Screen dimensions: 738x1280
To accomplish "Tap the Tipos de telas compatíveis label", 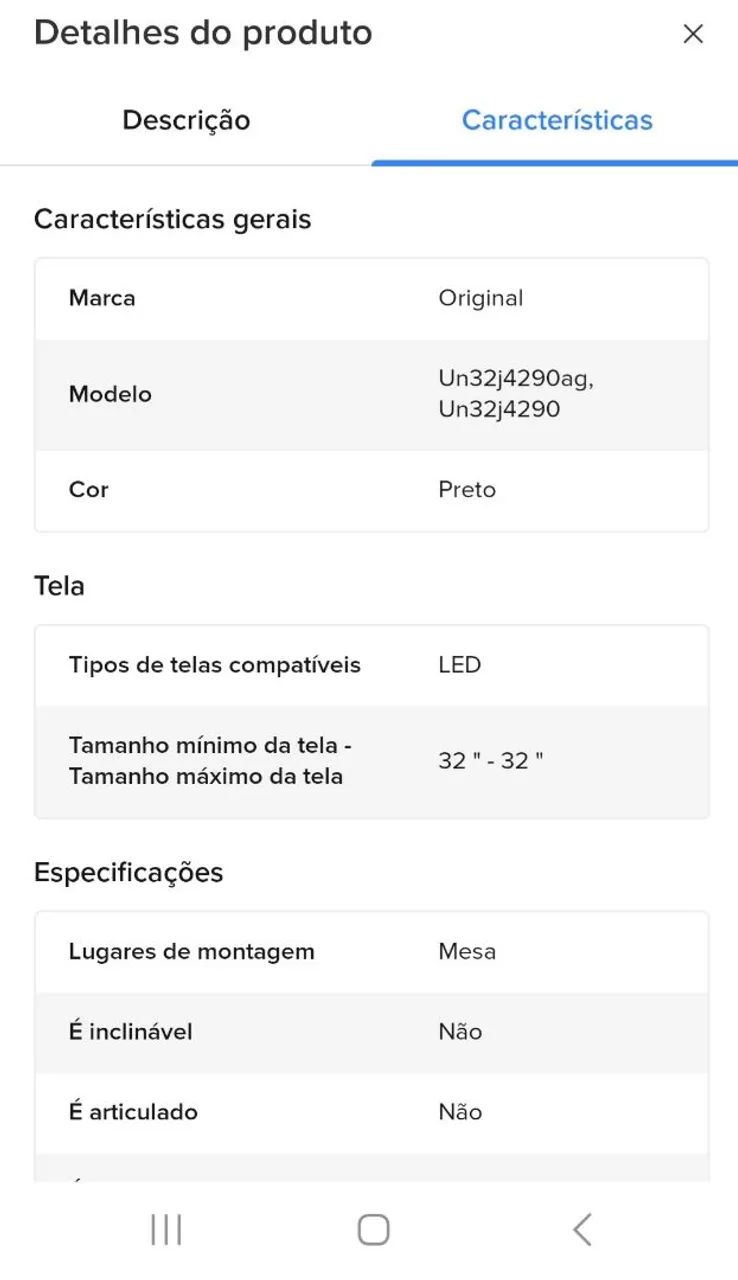I will pyautogui.click(x=214, y=665).
